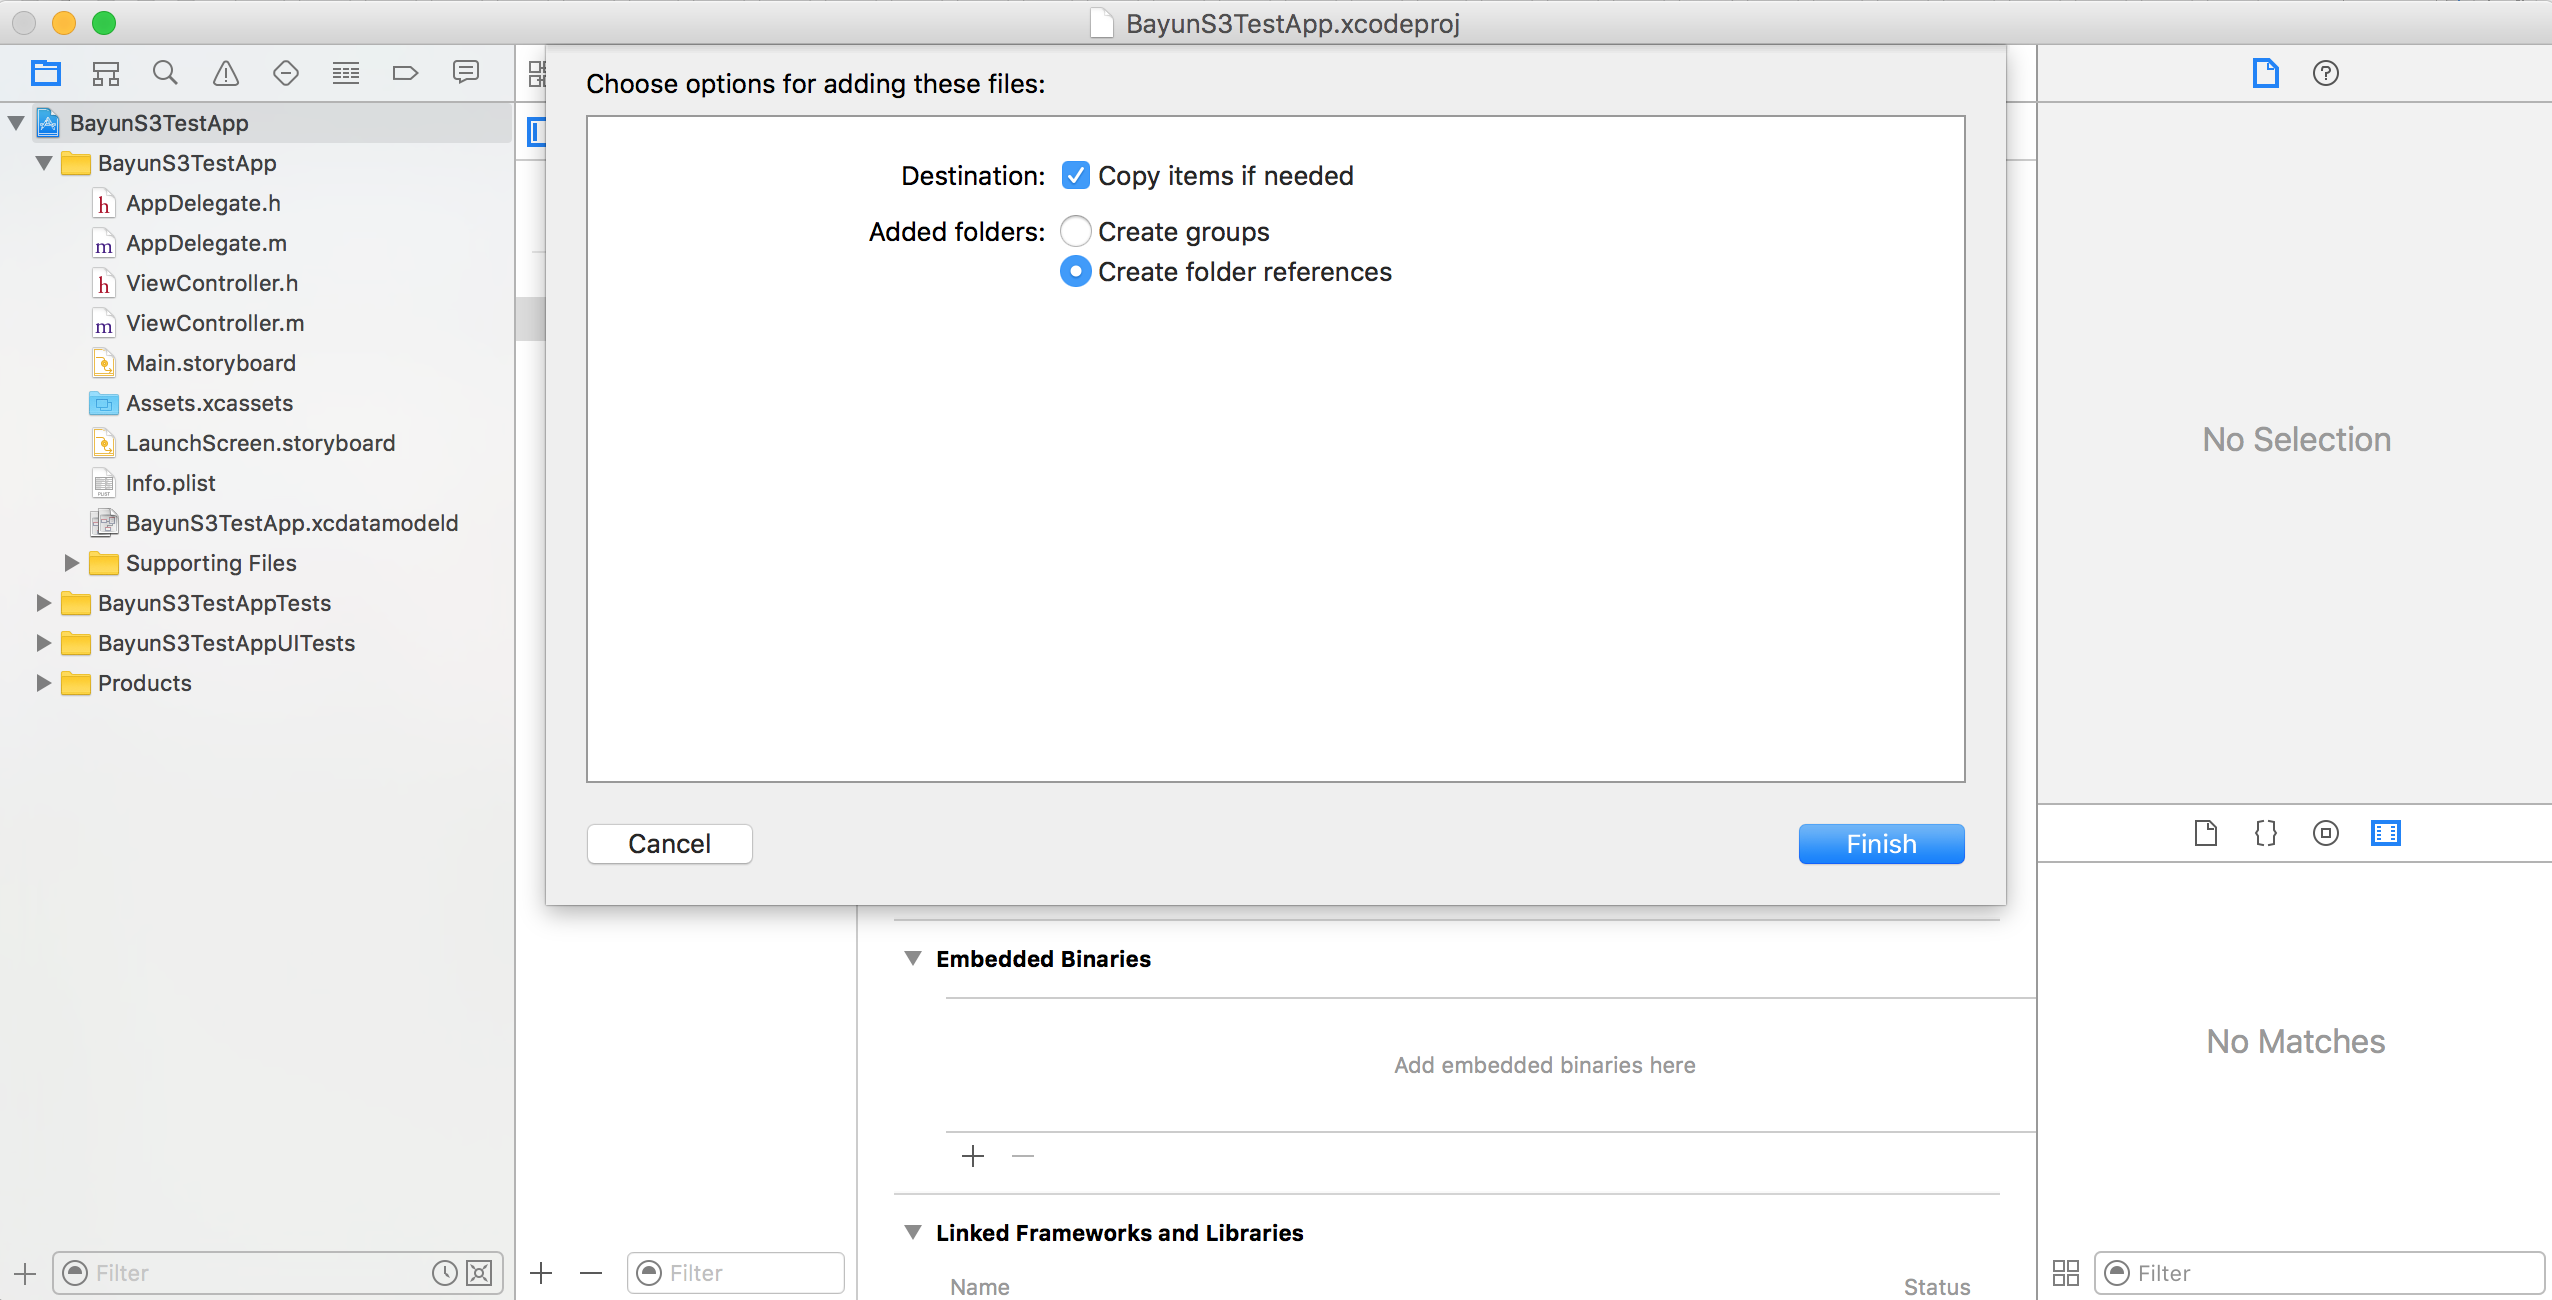Select Create groups radio option

pos(1075,232)
